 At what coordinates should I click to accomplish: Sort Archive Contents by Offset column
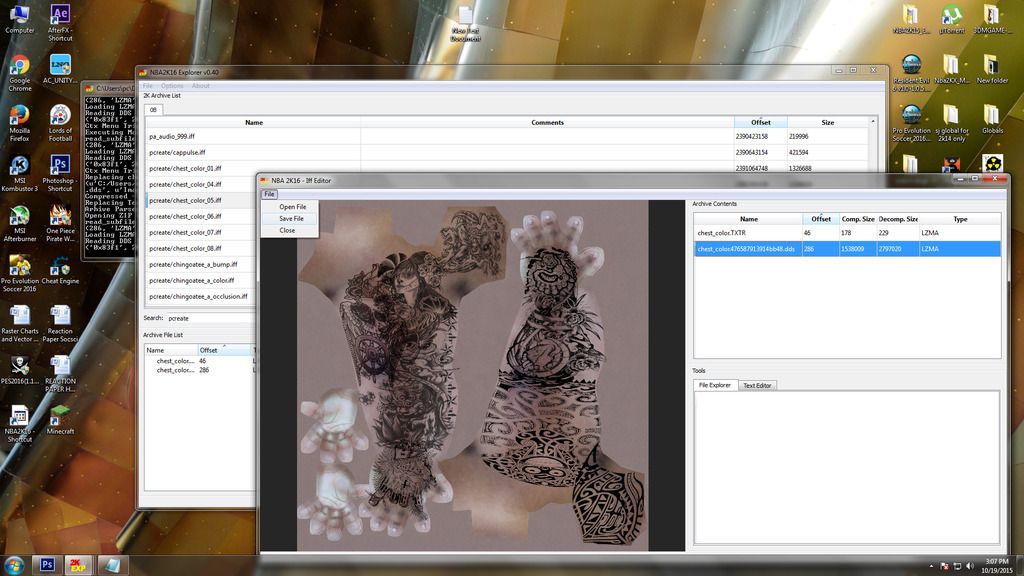click(821, 219)
